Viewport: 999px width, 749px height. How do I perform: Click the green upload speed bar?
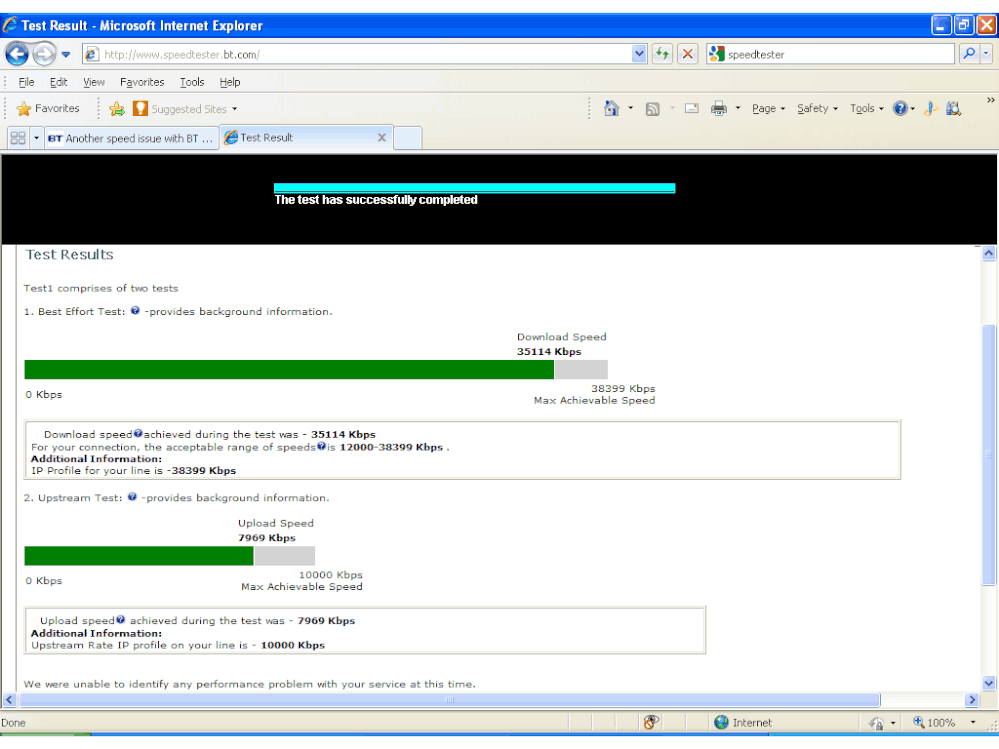click(139, 555)
